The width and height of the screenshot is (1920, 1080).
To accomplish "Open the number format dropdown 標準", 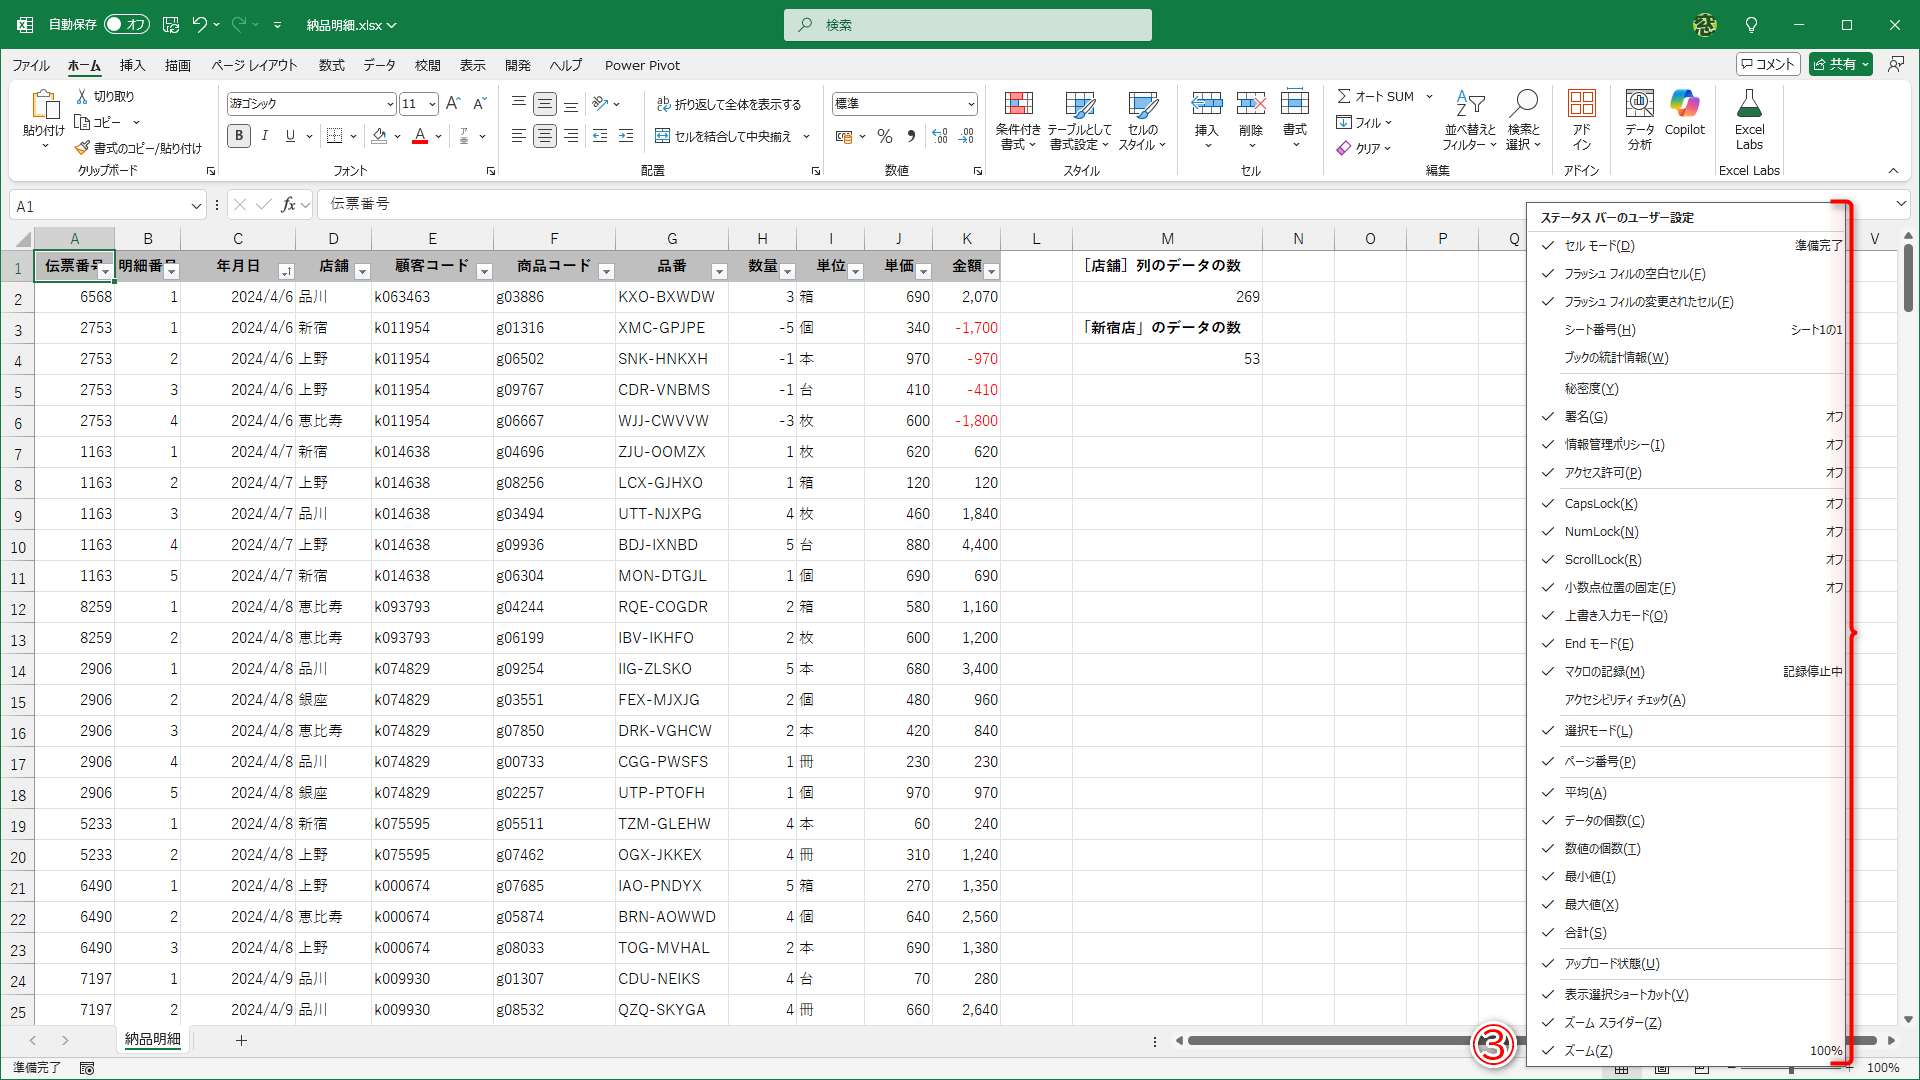I will (970, 104).
